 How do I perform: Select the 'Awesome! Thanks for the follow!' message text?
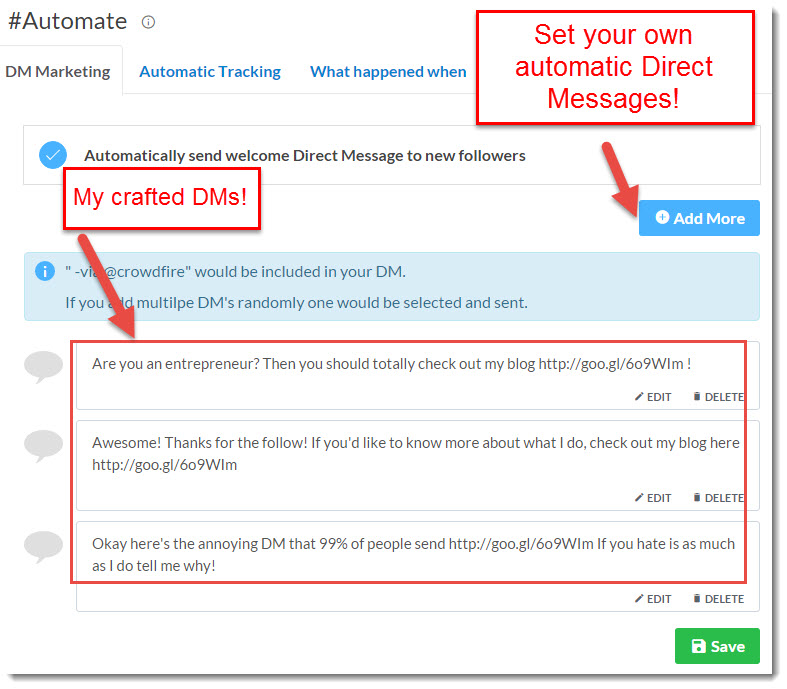coord(416,454)
